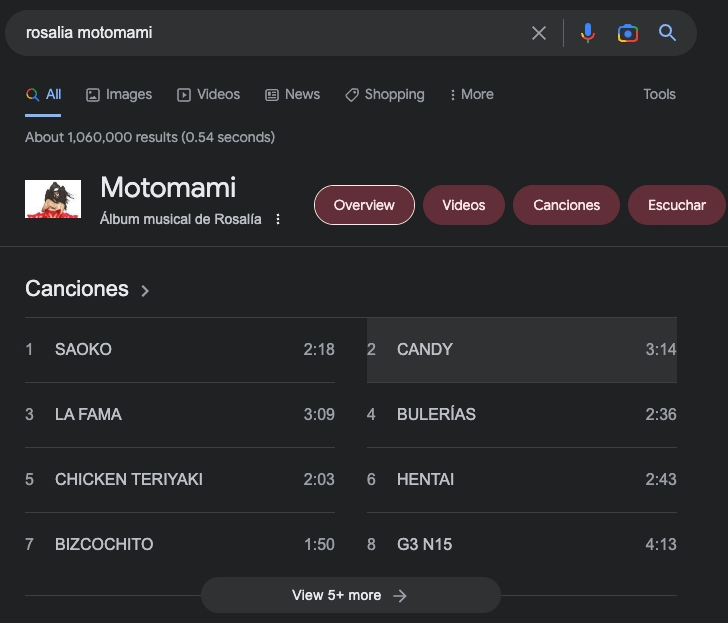Screen dimensions: 728x623
Task: Switch to the Images tab
Action: point(119,95)
